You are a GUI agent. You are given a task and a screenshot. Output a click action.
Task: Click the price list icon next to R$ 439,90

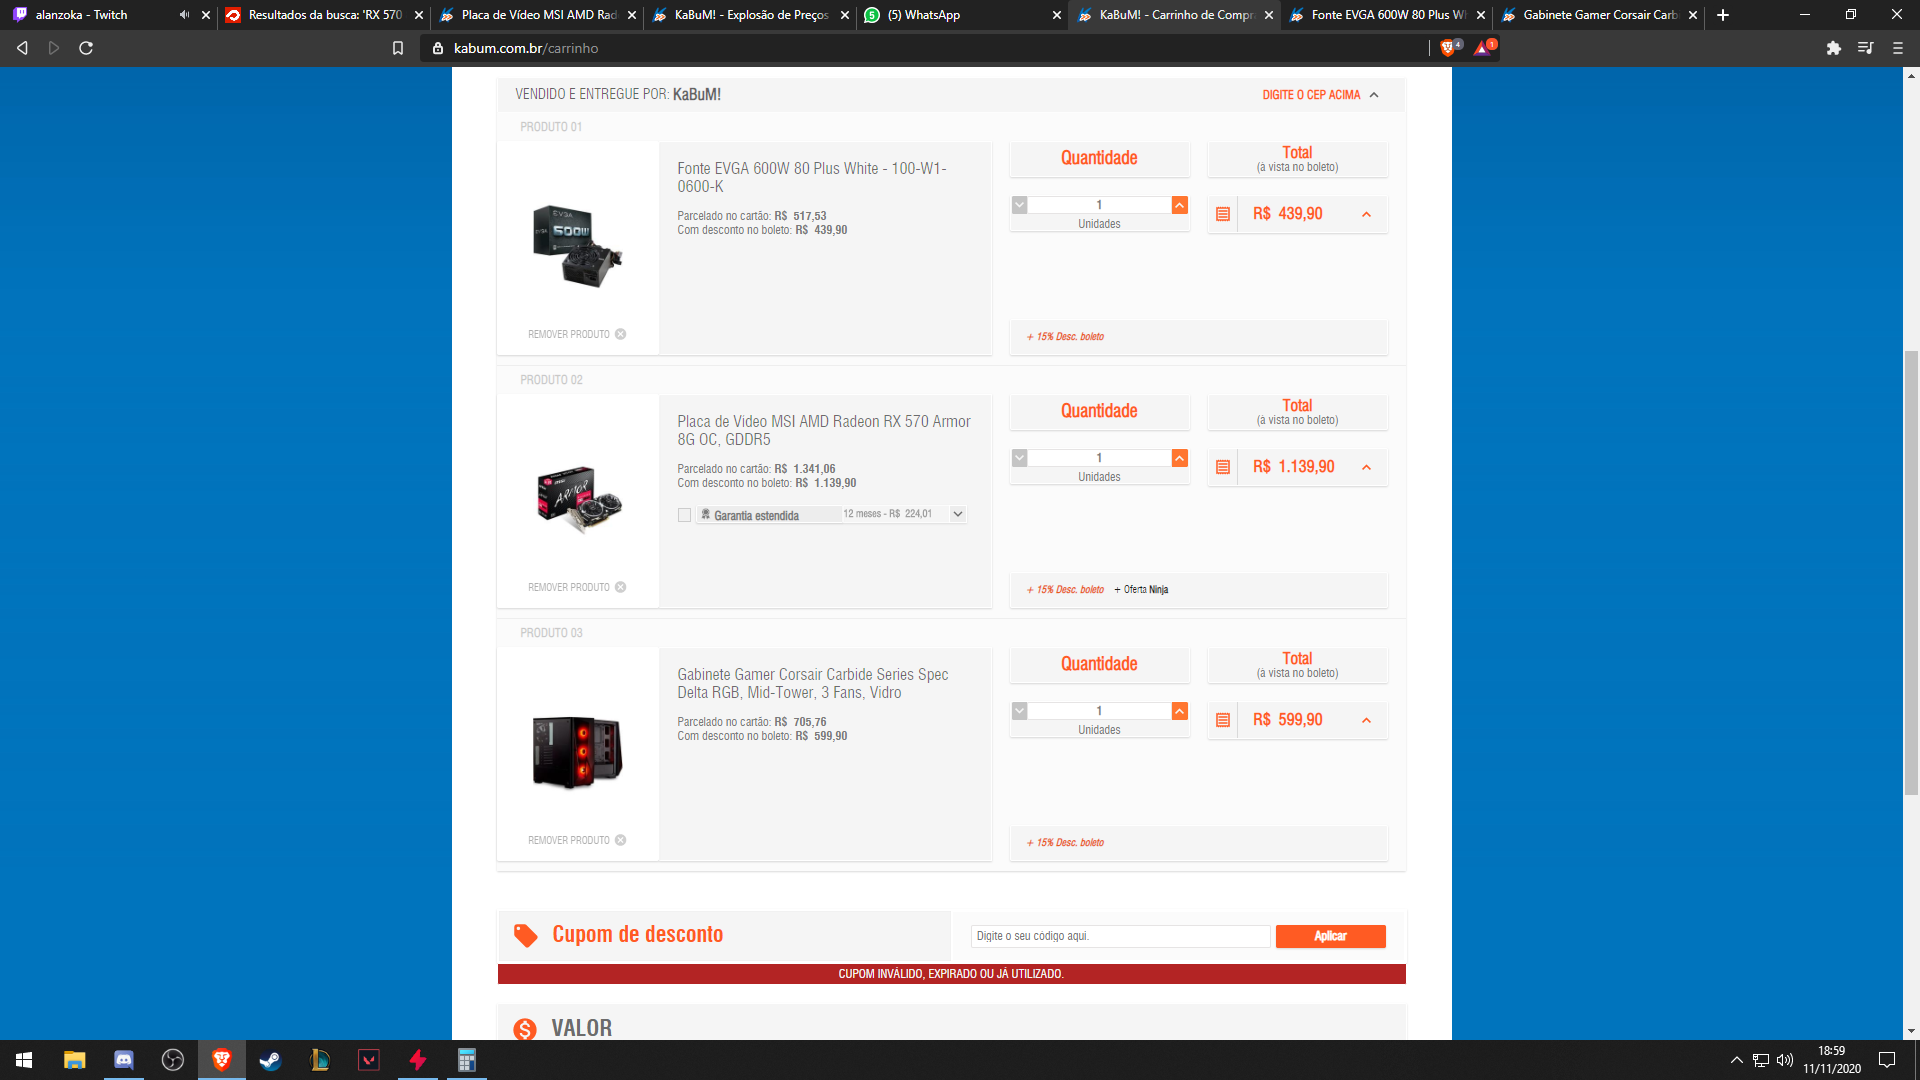[x=1222, y=214]
